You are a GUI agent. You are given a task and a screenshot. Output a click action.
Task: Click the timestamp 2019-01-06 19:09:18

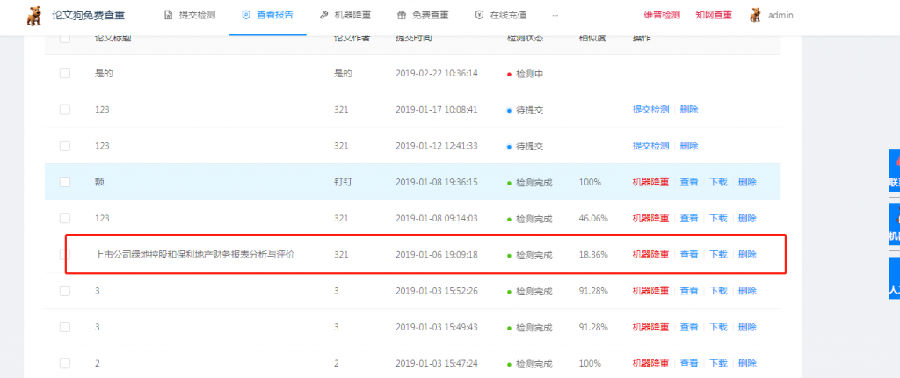(x=437, y=254)
